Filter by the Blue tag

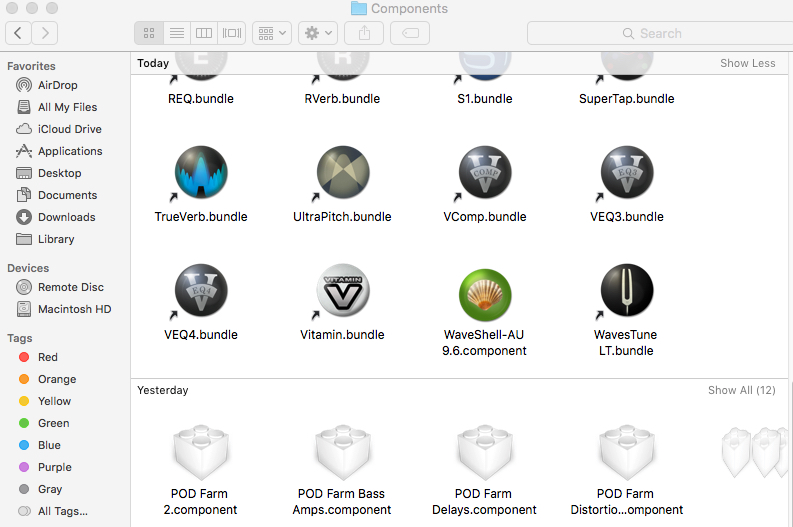(x=39, y=445)
